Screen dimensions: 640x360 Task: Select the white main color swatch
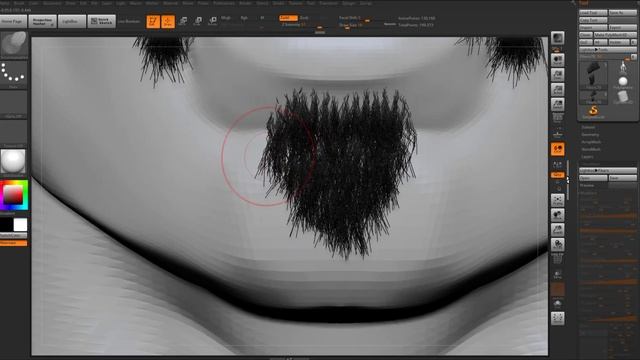20,224
